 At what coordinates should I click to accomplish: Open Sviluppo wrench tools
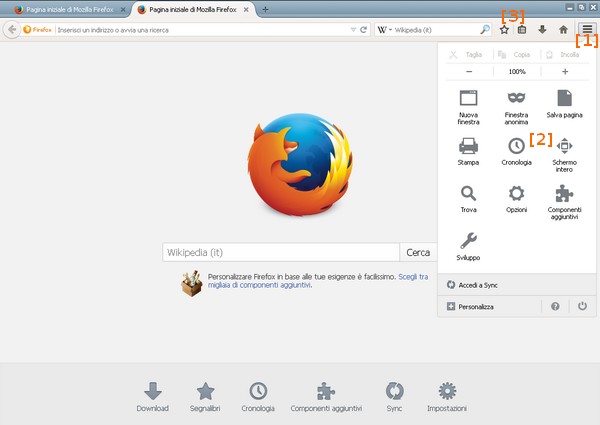468,246
